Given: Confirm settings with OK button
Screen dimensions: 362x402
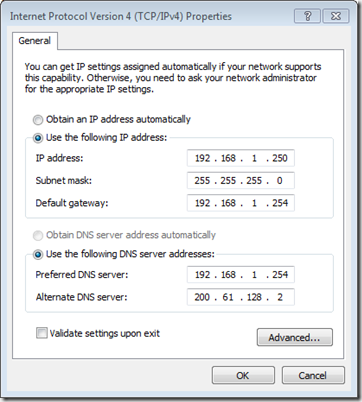Looking at the screenshot, I should tap(243, 375).
